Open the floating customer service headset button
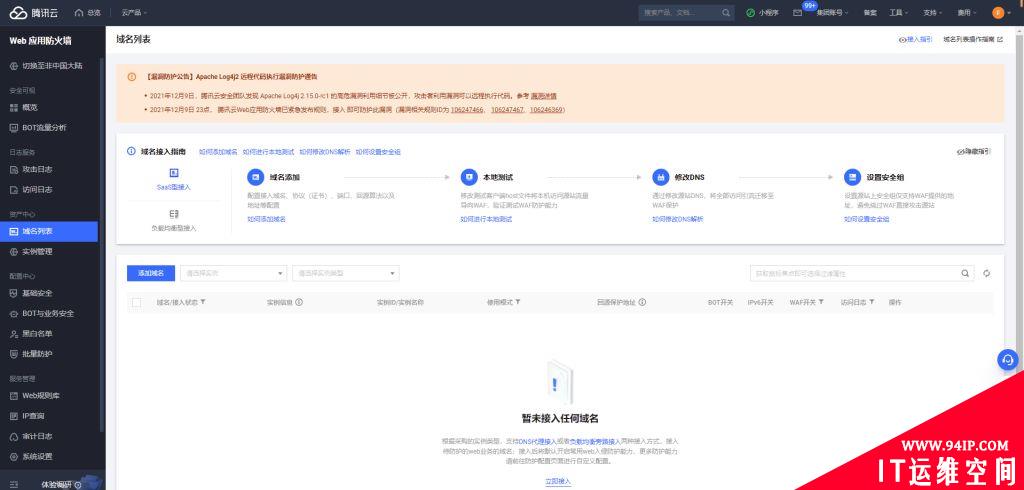 tap(1008, 360)
